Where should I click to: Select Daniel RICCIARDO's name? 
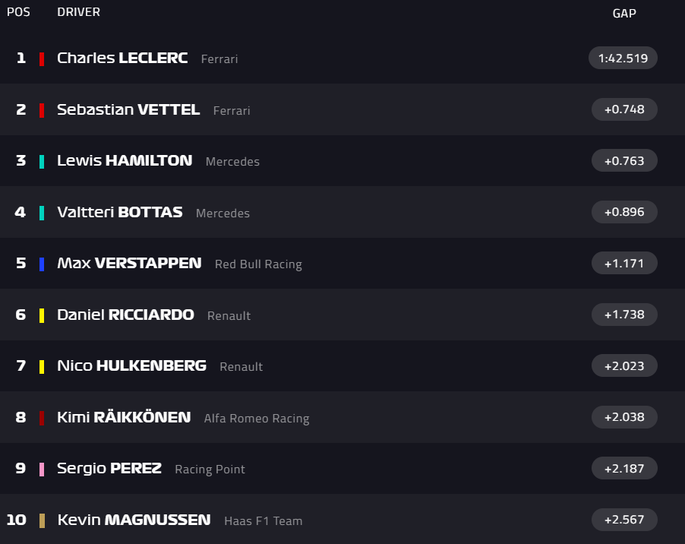125,315
